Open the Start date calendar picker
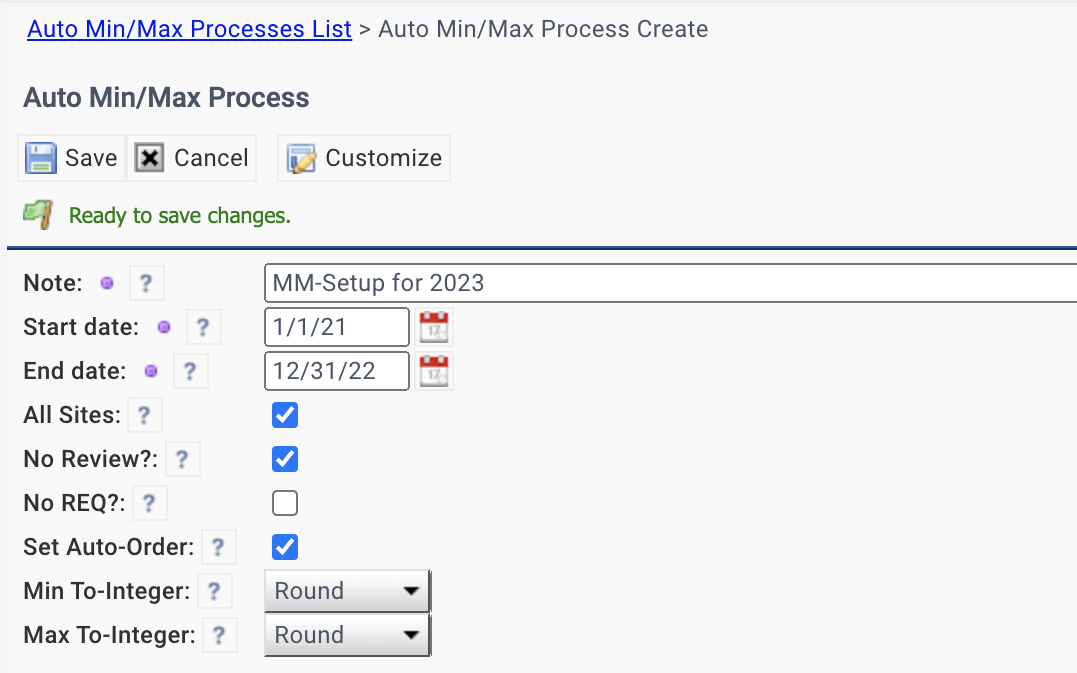The width and height of the screenshot is (1077, 673). pos(433,327)
